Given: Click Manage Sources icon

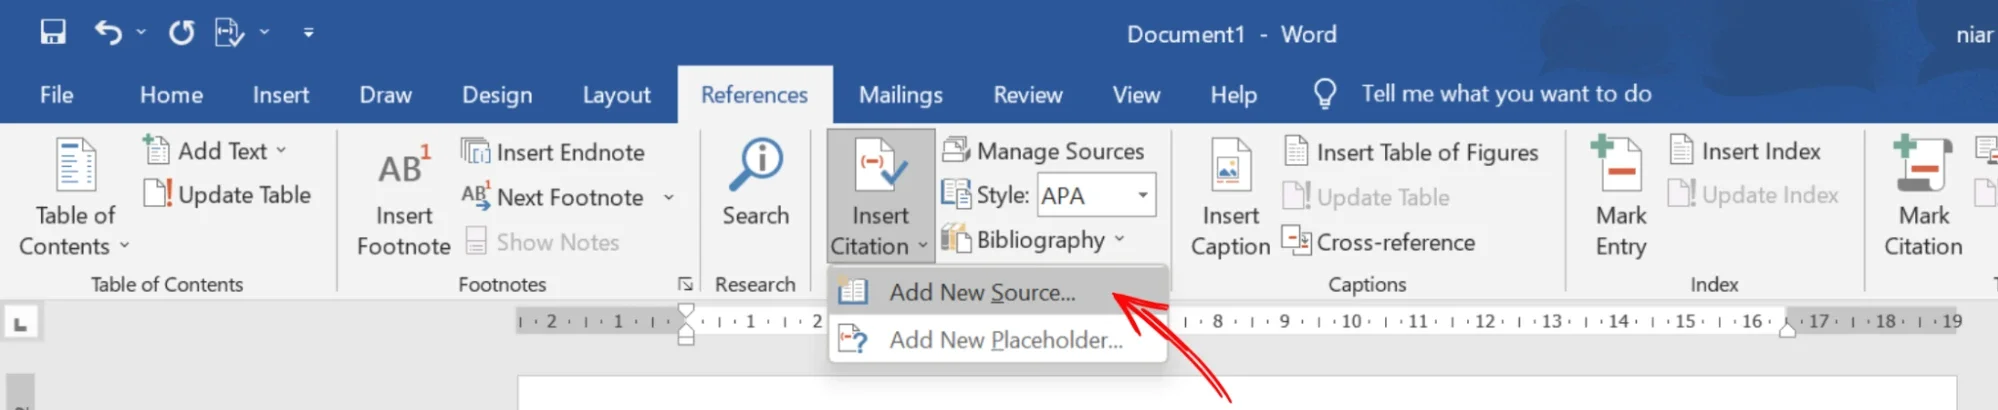Looking at the screenshot, I should click(956, 151).
